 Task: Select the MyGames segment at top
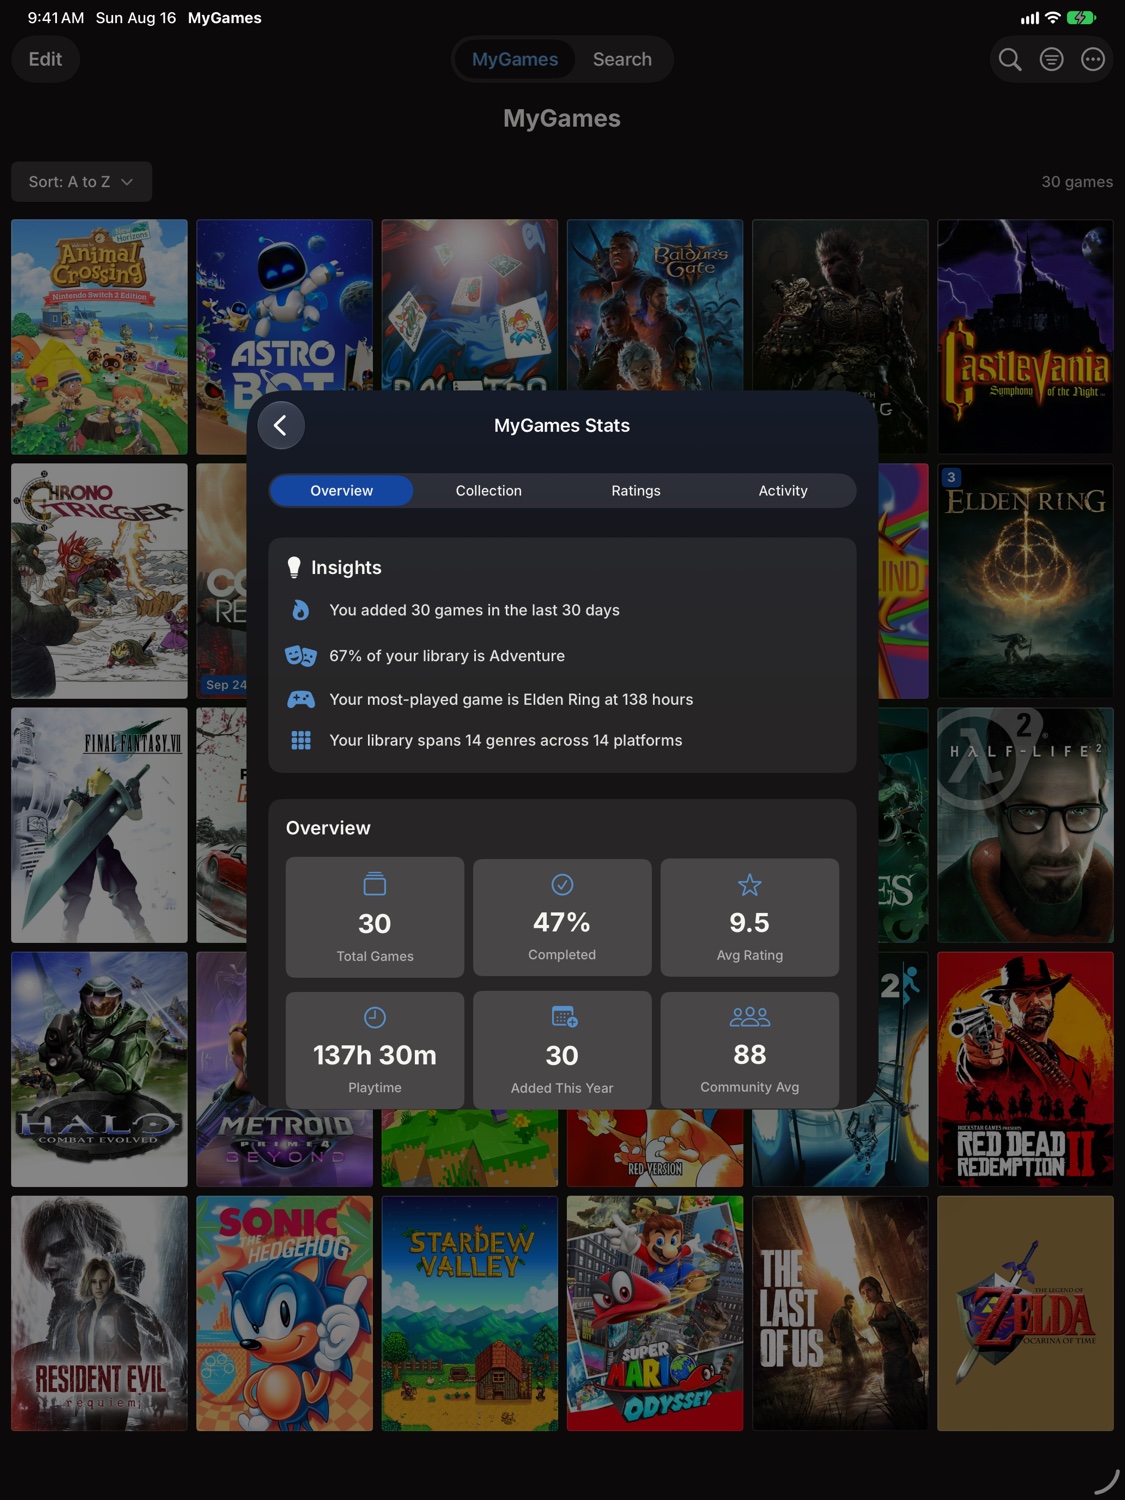click(x=515, y=59)
